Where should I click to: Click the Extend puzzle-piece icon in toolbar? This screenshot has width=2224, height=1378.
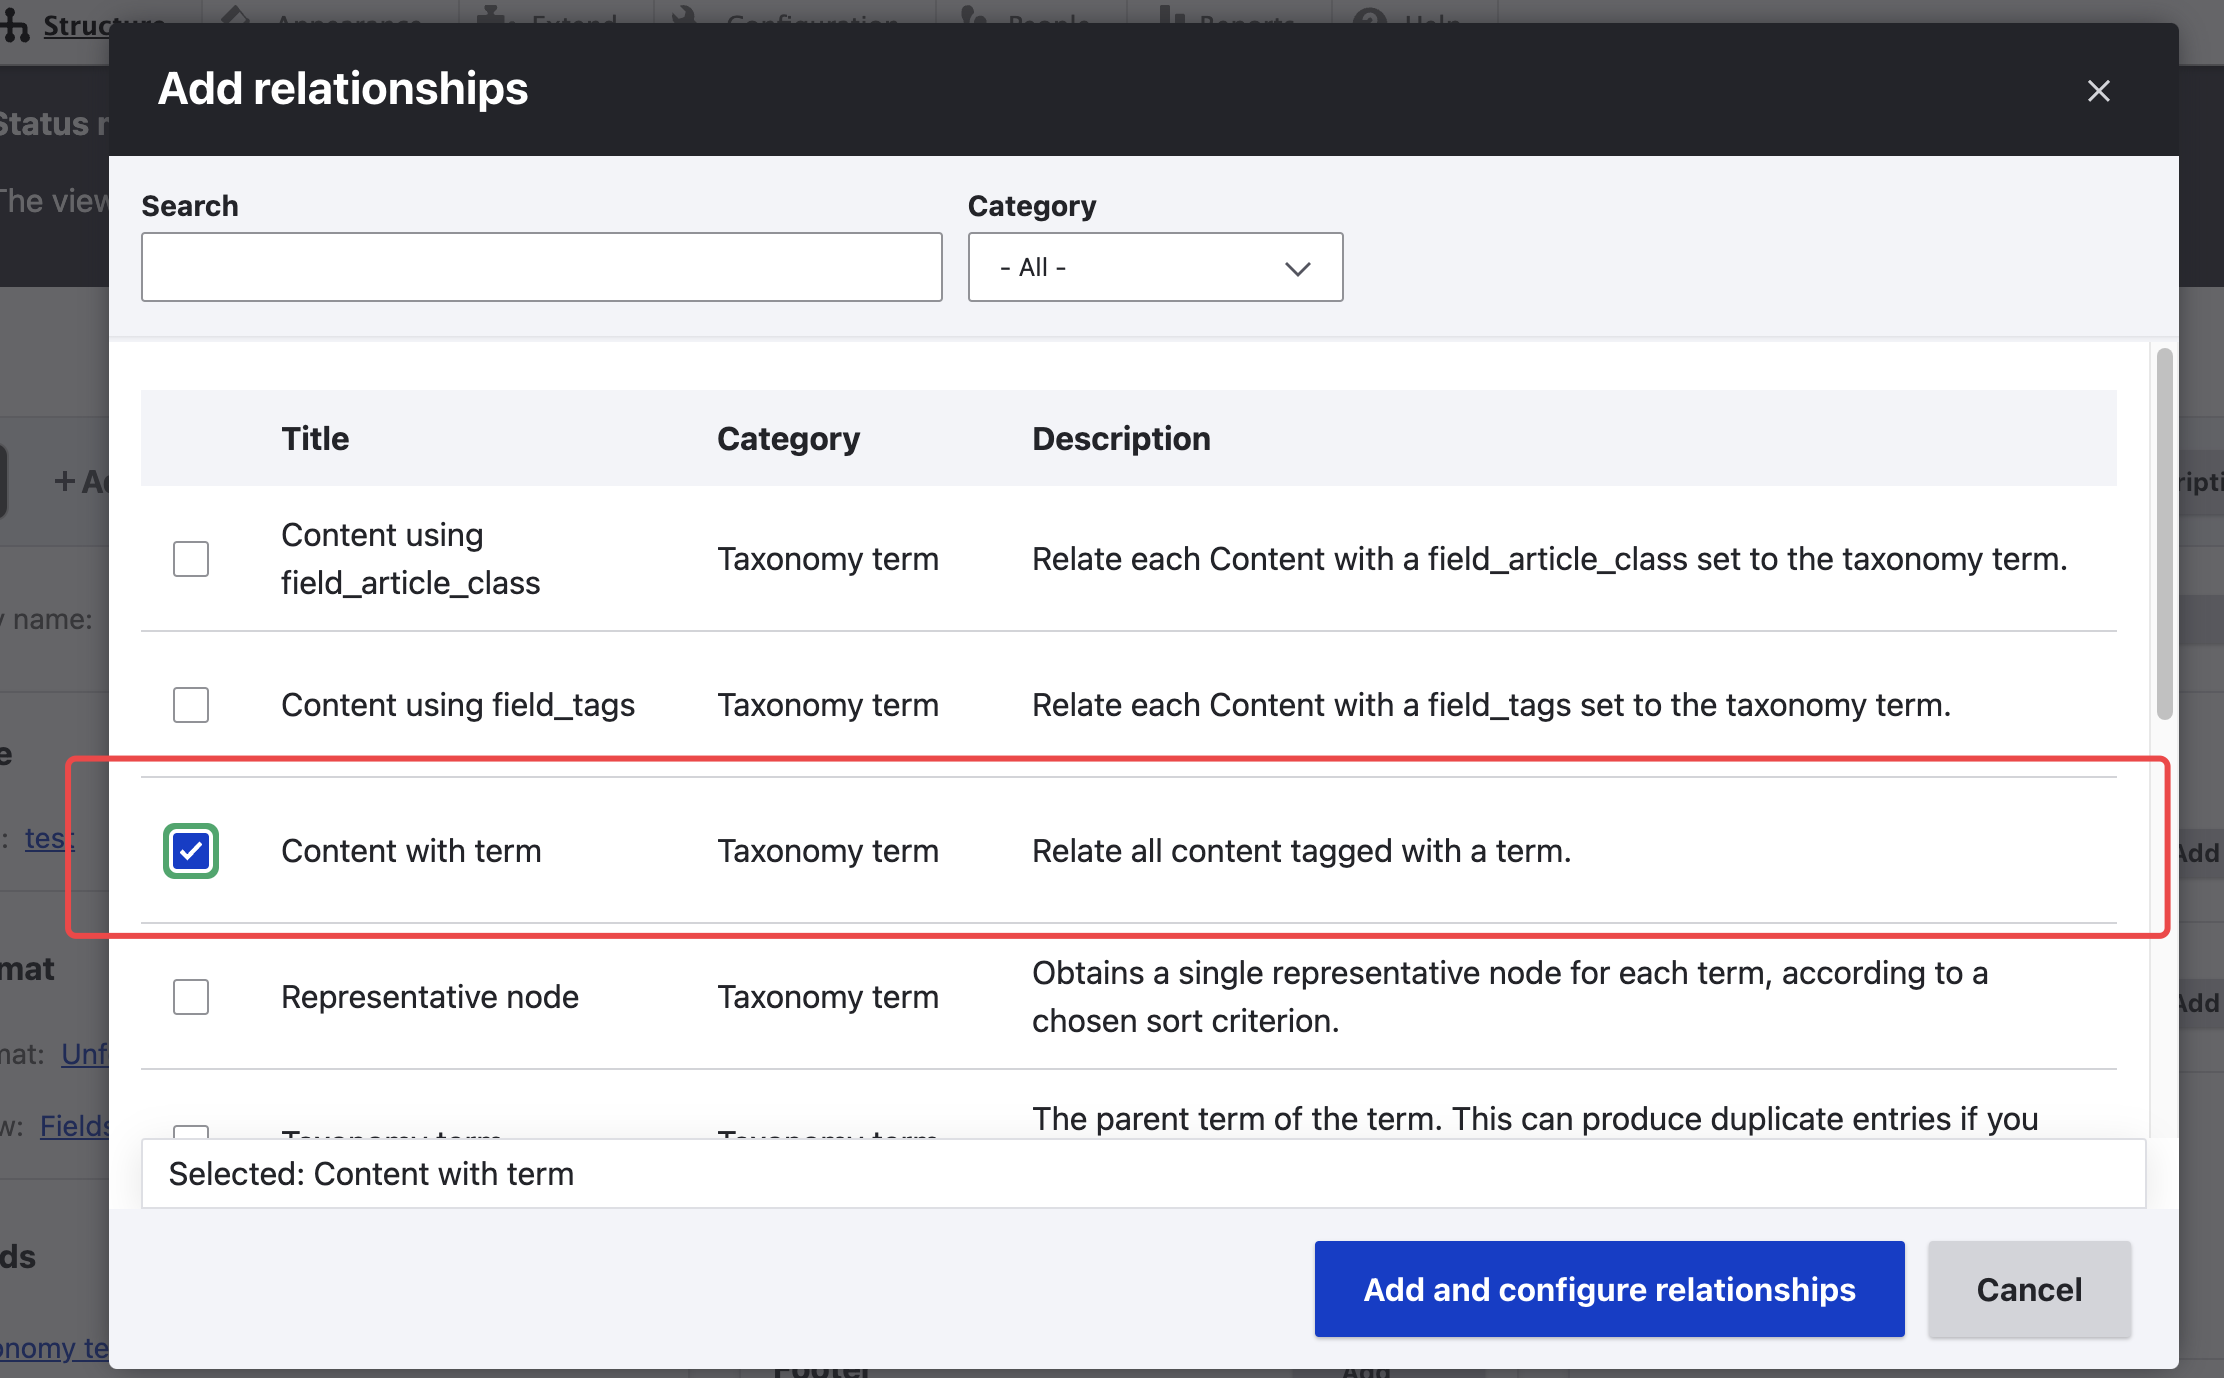(491, 14)
